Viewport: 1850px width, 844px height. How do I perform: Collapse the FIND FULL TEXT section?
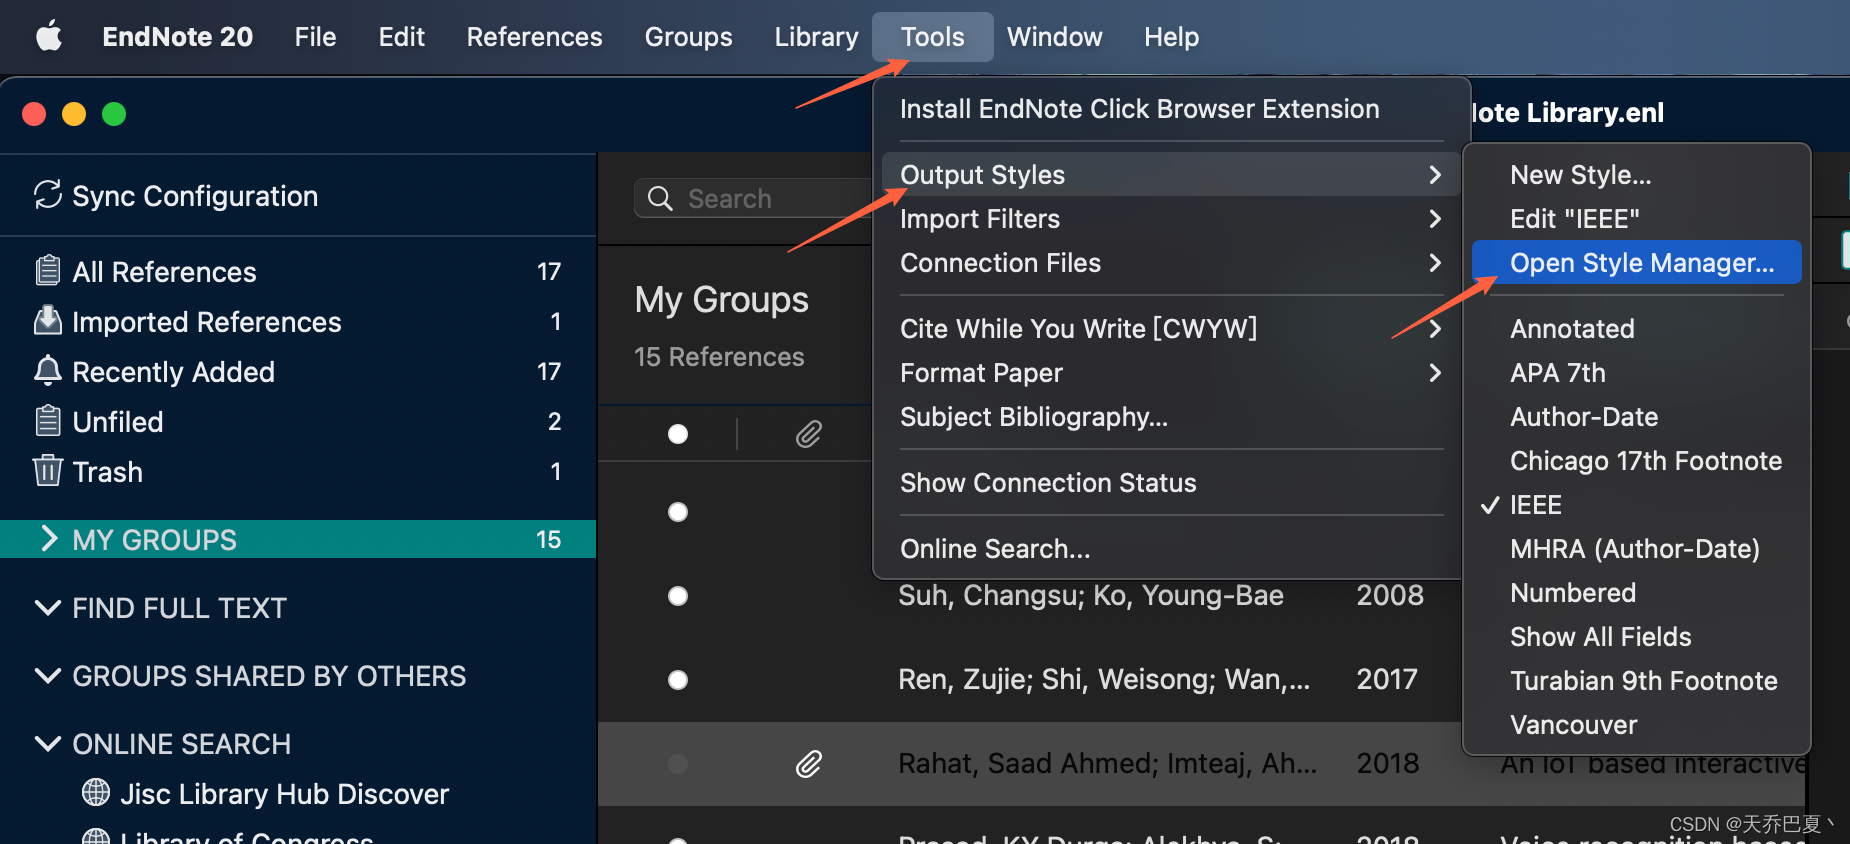pyautogui.click(x=47, y=607)
